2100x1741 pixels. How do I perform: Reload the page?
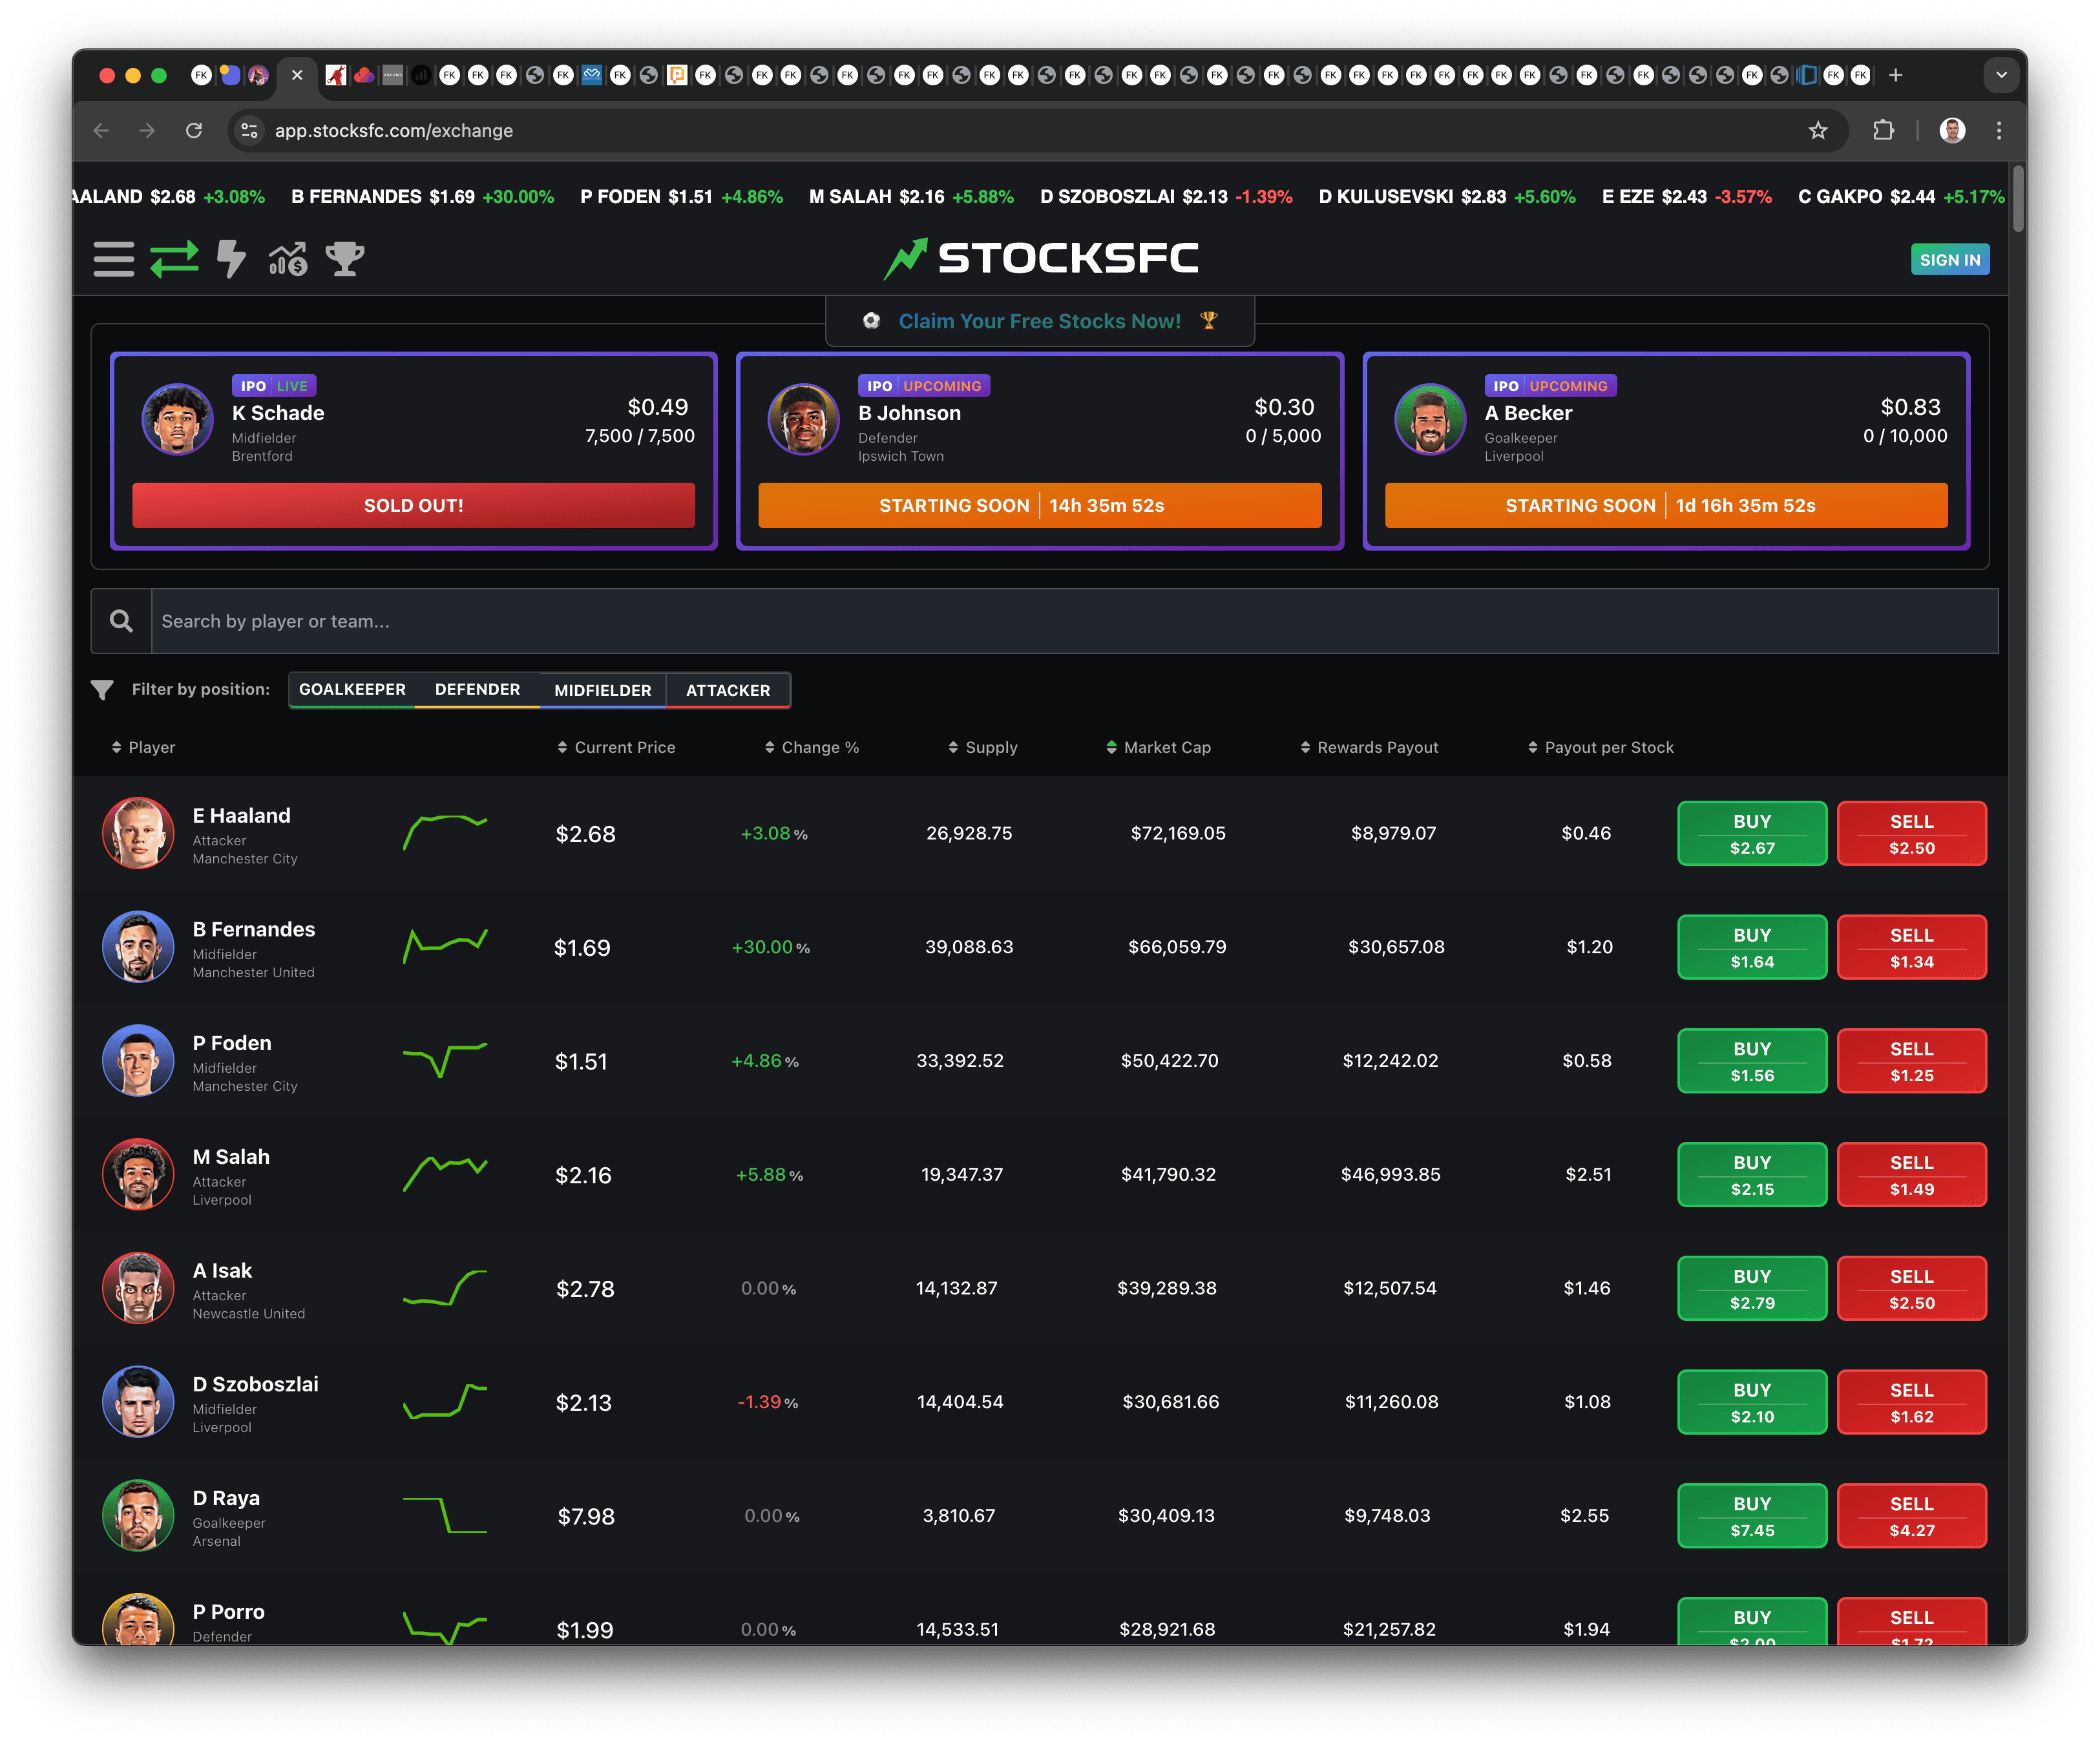point(194,130)
